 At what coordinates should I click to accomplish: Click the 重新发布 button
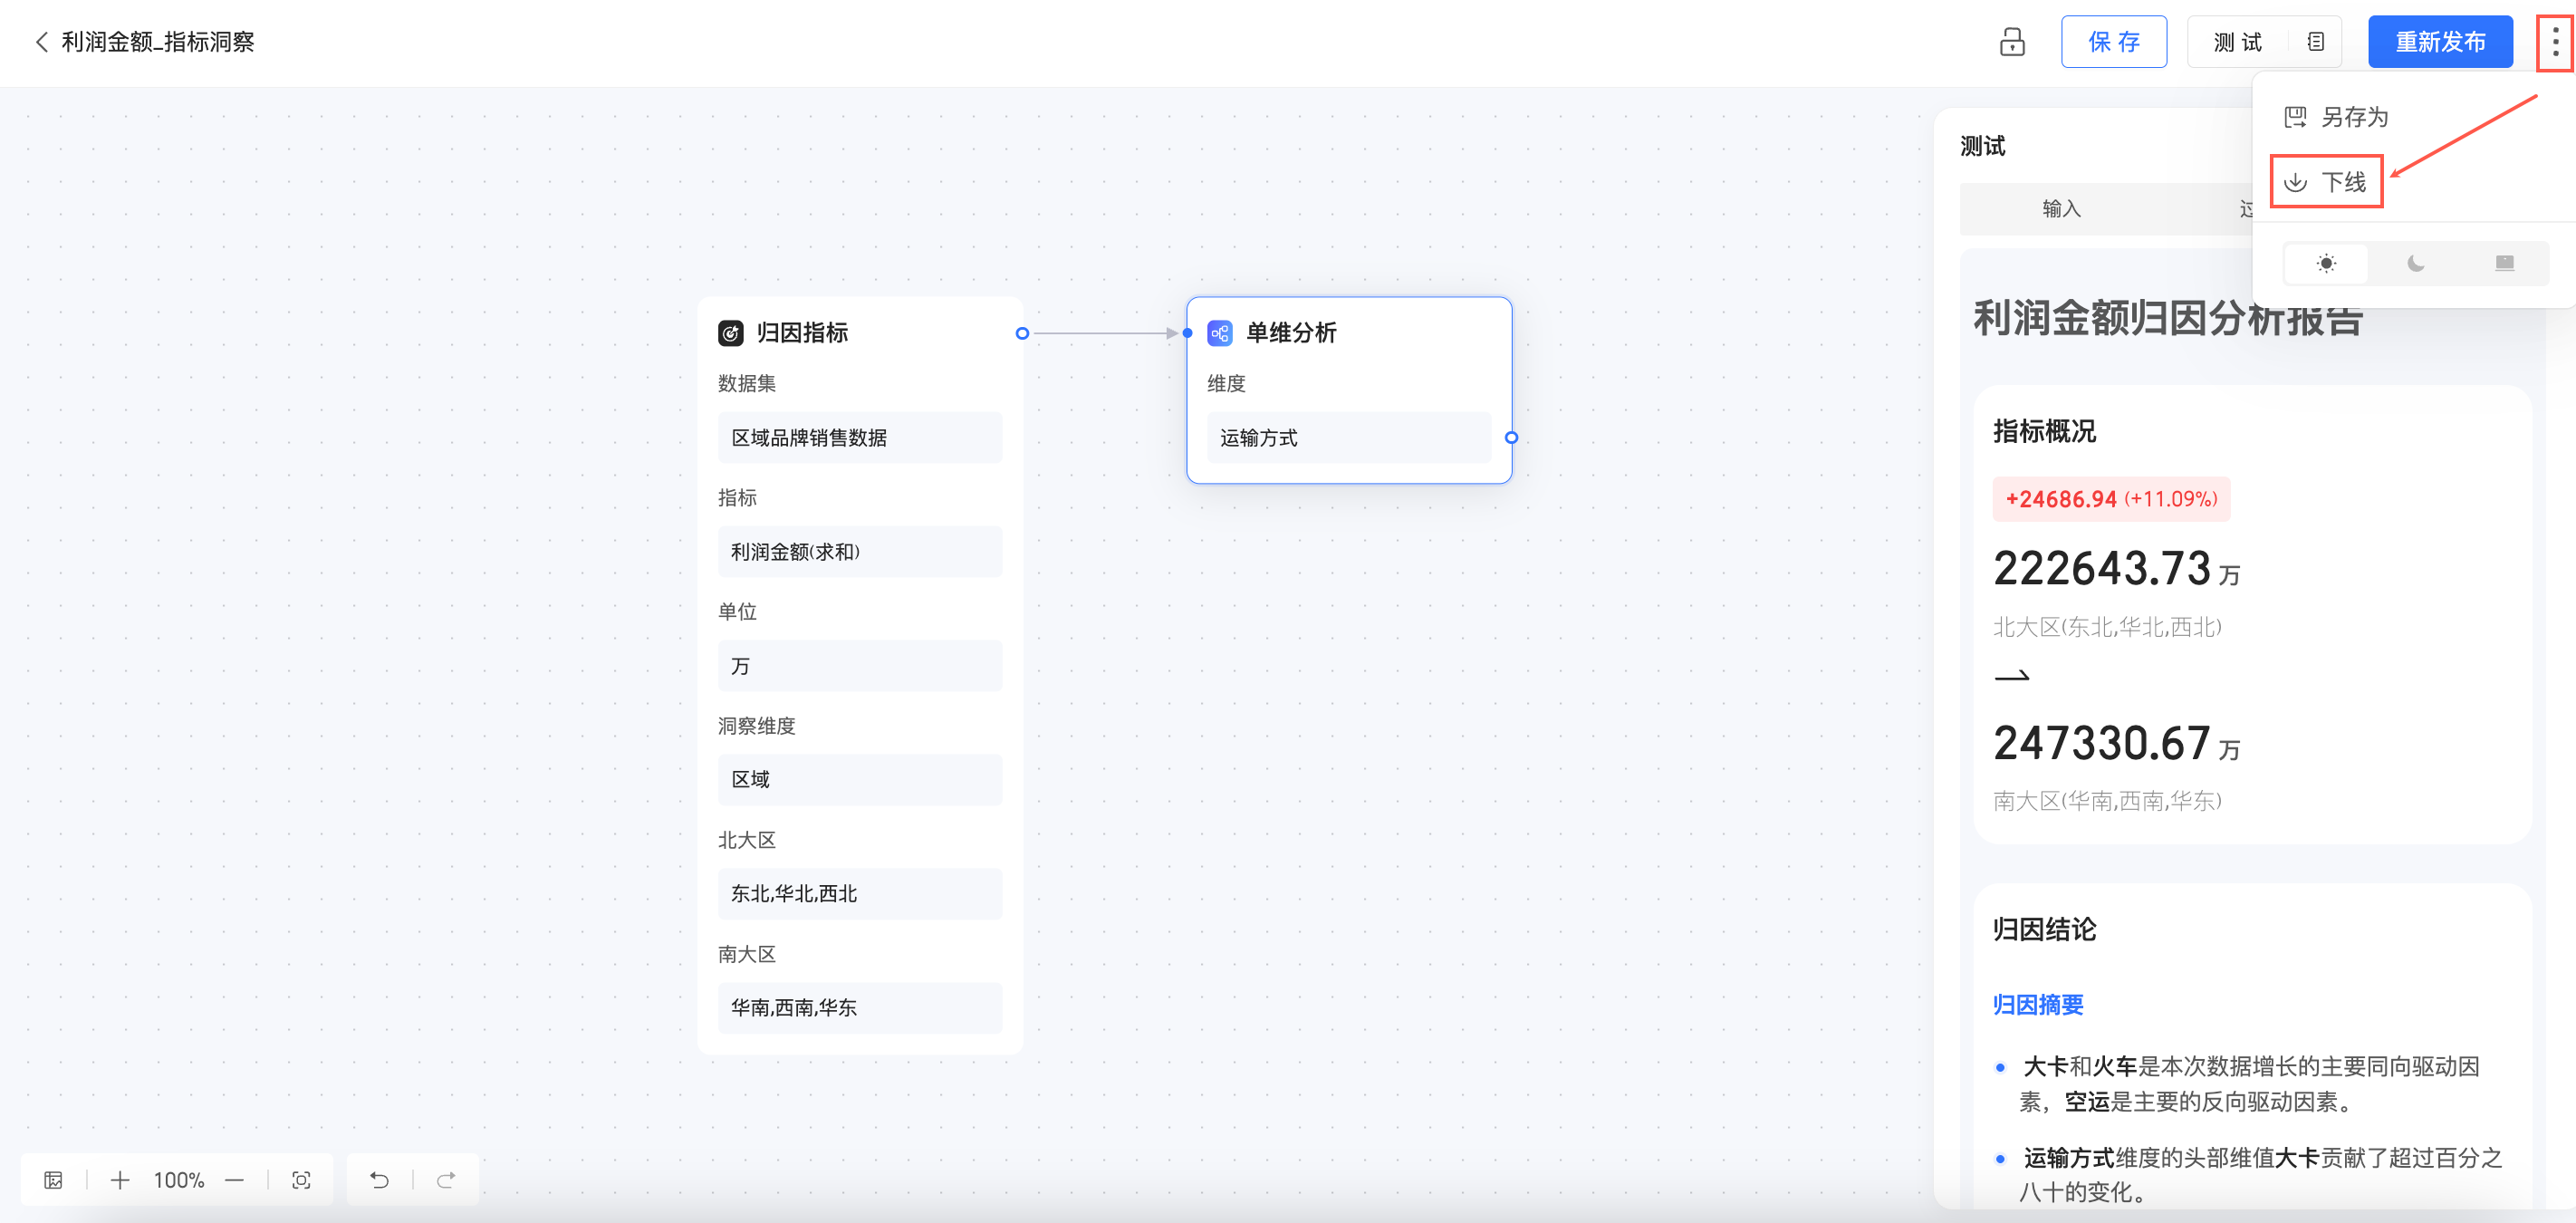coord(2439,42)
